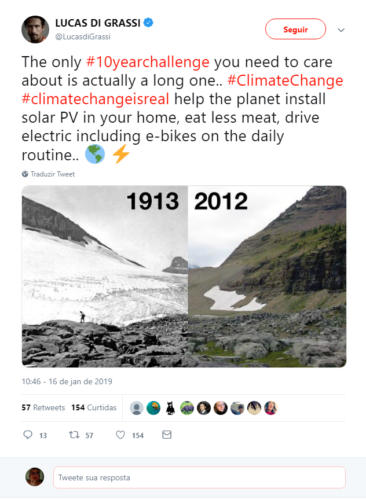This screenshot has width=366, height=500.
Task: Retweet using the retweet arrows icon
Action: point(74,435)
